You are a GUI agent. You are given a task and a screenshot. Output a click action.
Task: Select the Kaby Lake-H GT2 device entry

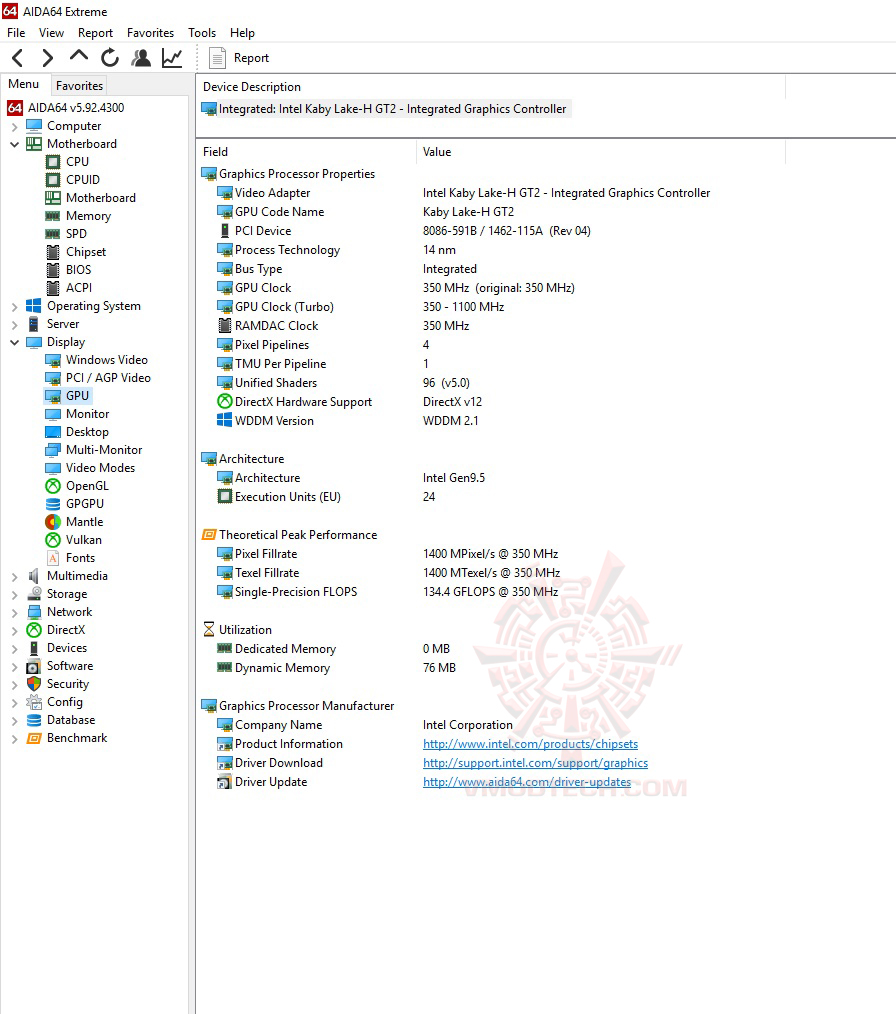(x=385, y=108)
